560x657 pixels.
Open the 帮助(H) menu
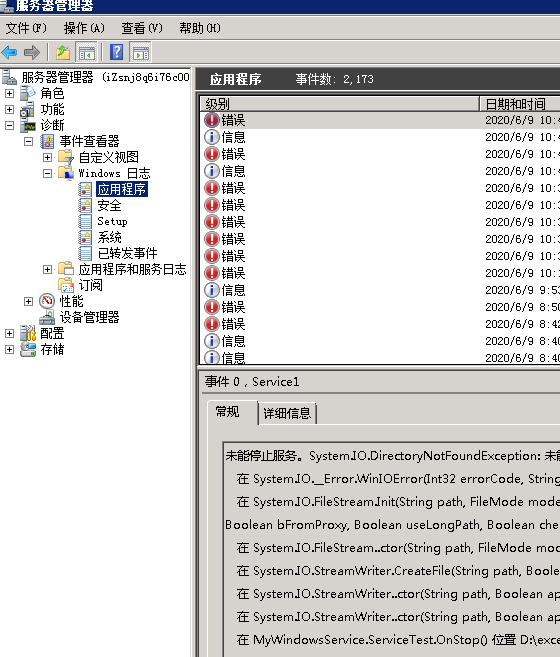tap(200, 28)
